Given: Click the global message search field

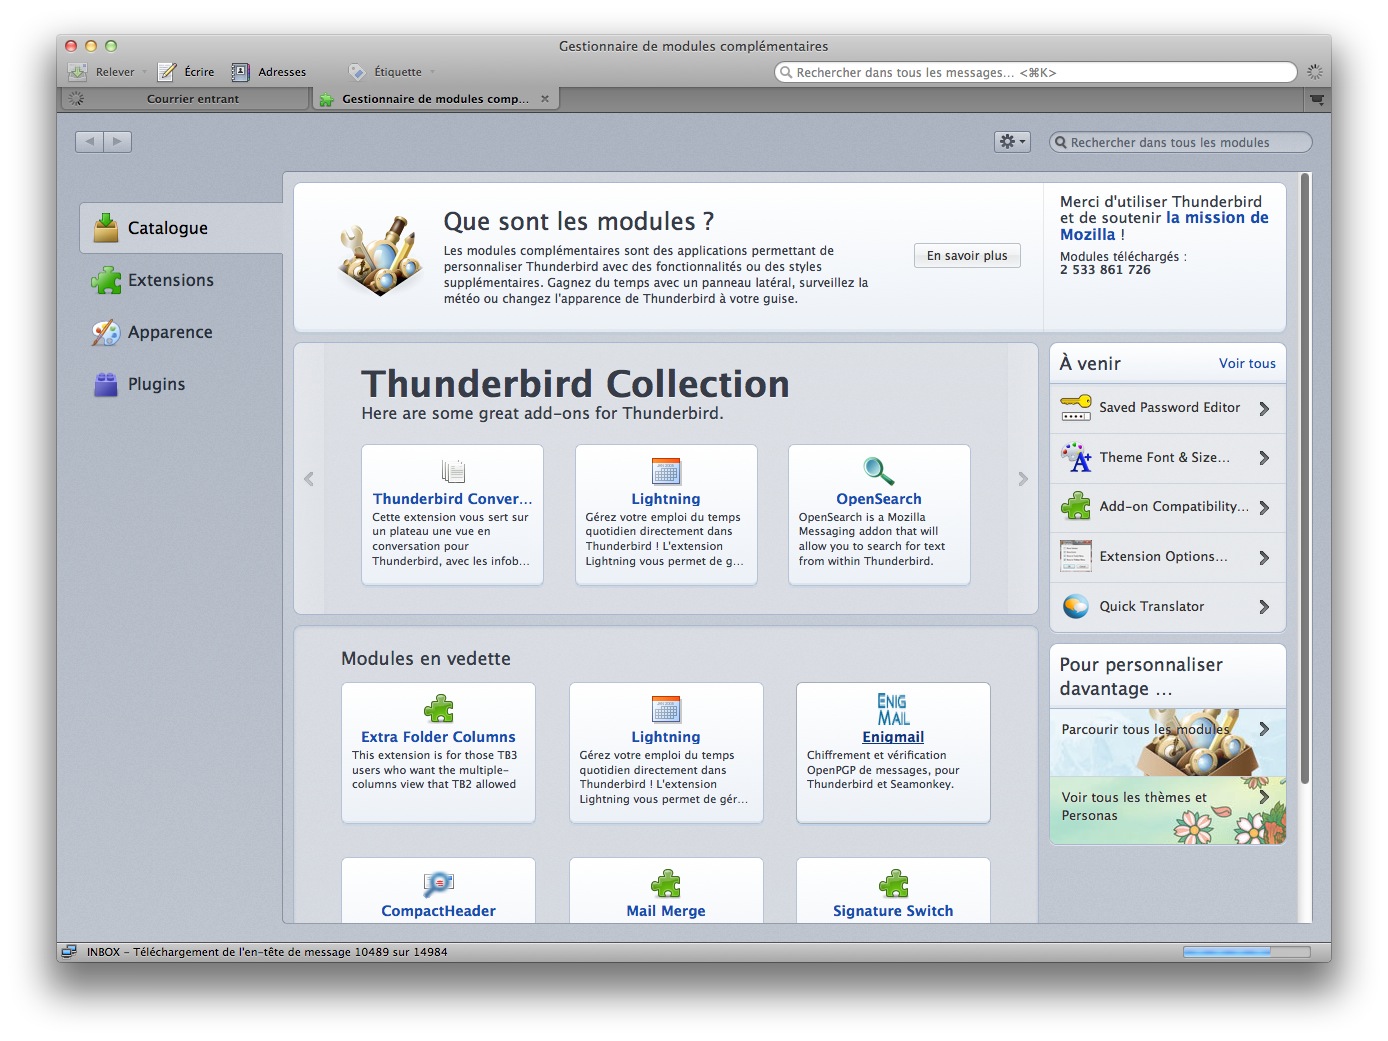Looking at the screenshot, I should 1035,72.
